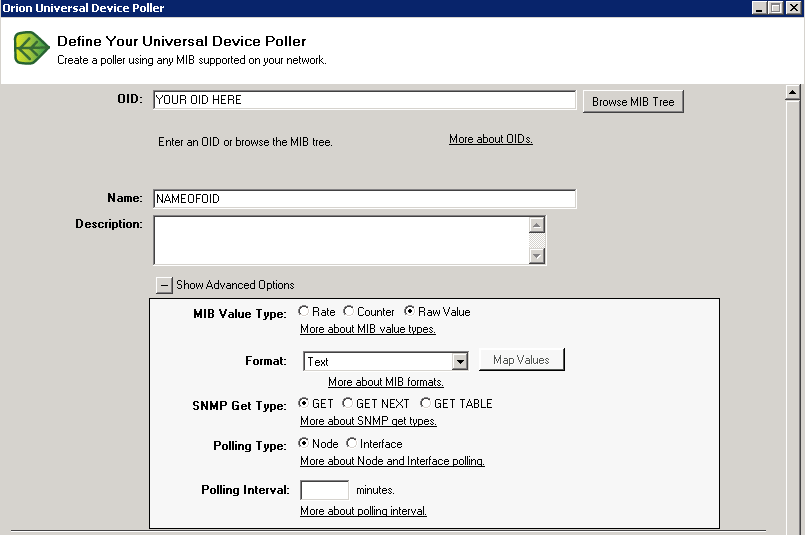Click the green leaf Orion logo icon
This screenshot has width=805, height=535.
[x=31, y=48]
